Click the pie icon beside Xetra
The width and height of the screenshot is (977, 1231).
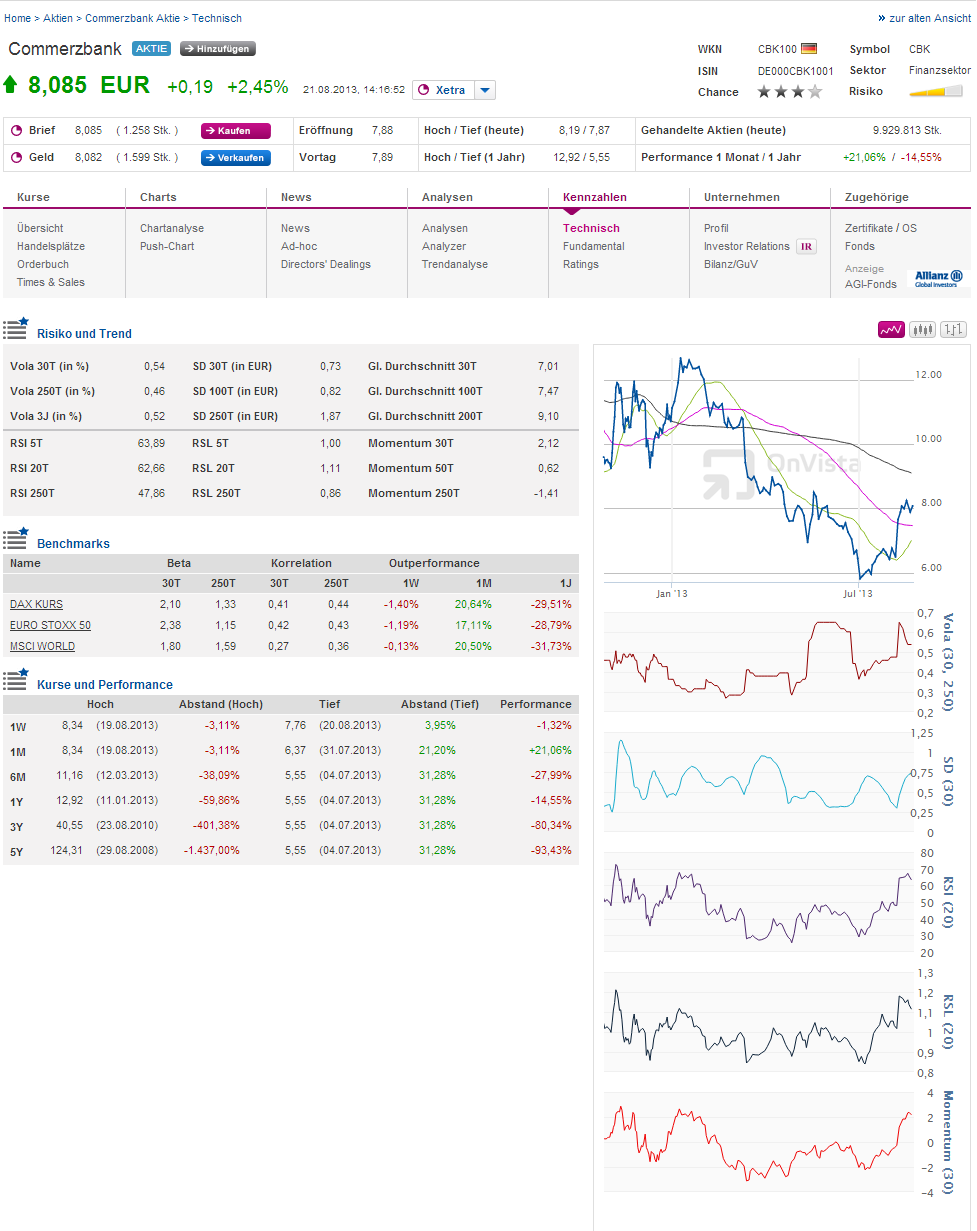click(x=423, y=90)
